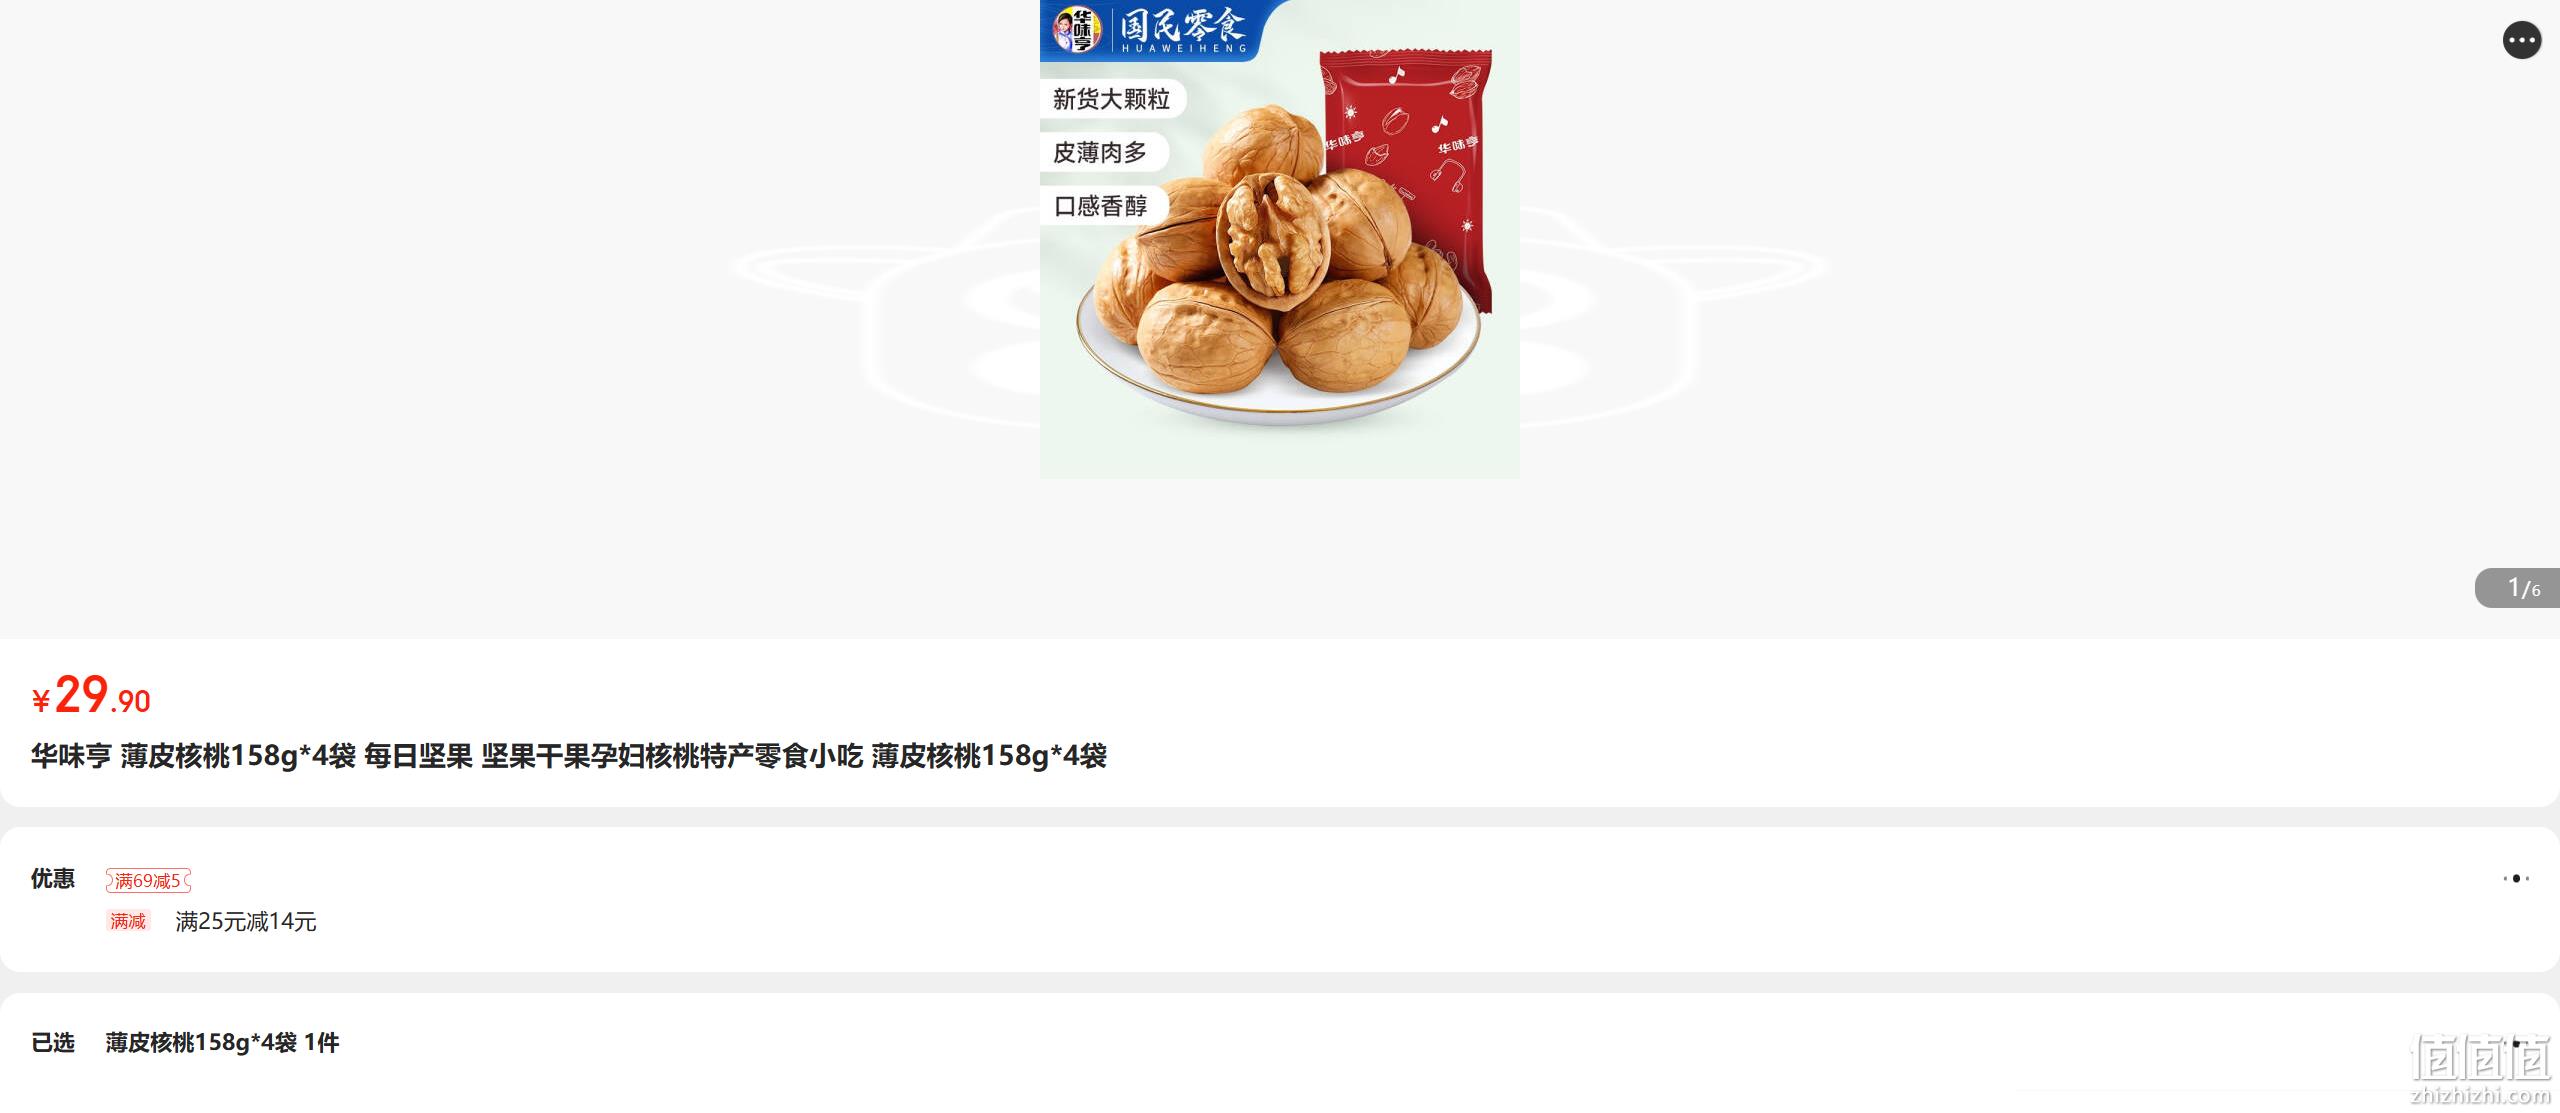This screenshot has height=1113, width=2560.
Task: Click the 值值值 zhizhizhi.com watermark logo
Action: point(2480,1069)
